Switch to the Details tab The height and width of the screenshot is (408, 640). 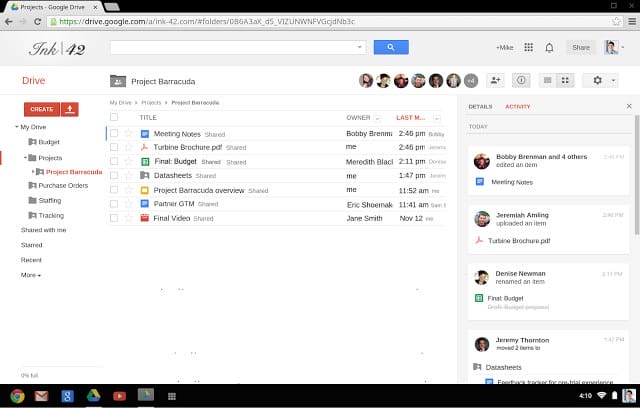pos(480,106)
